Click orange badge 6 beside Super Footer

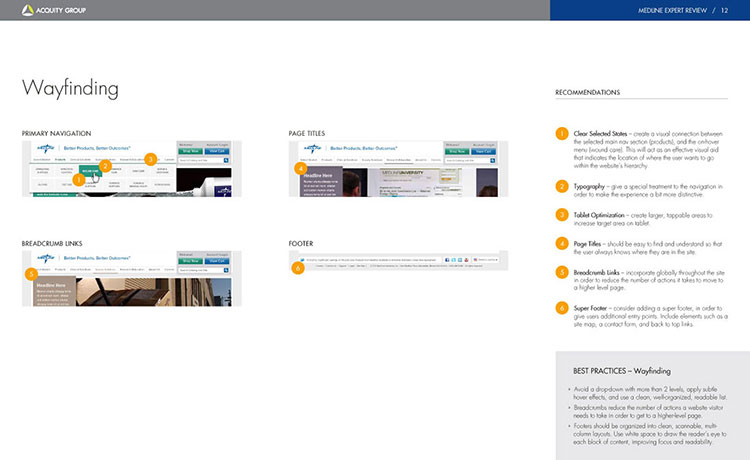click(562, 308)
